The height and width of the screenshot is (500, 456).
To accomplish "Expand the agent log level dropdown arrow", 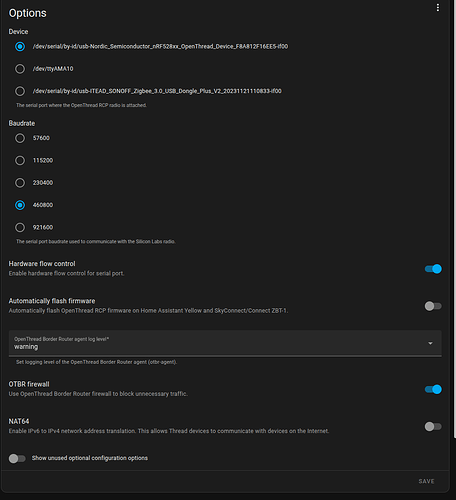I will pos(430,343).
